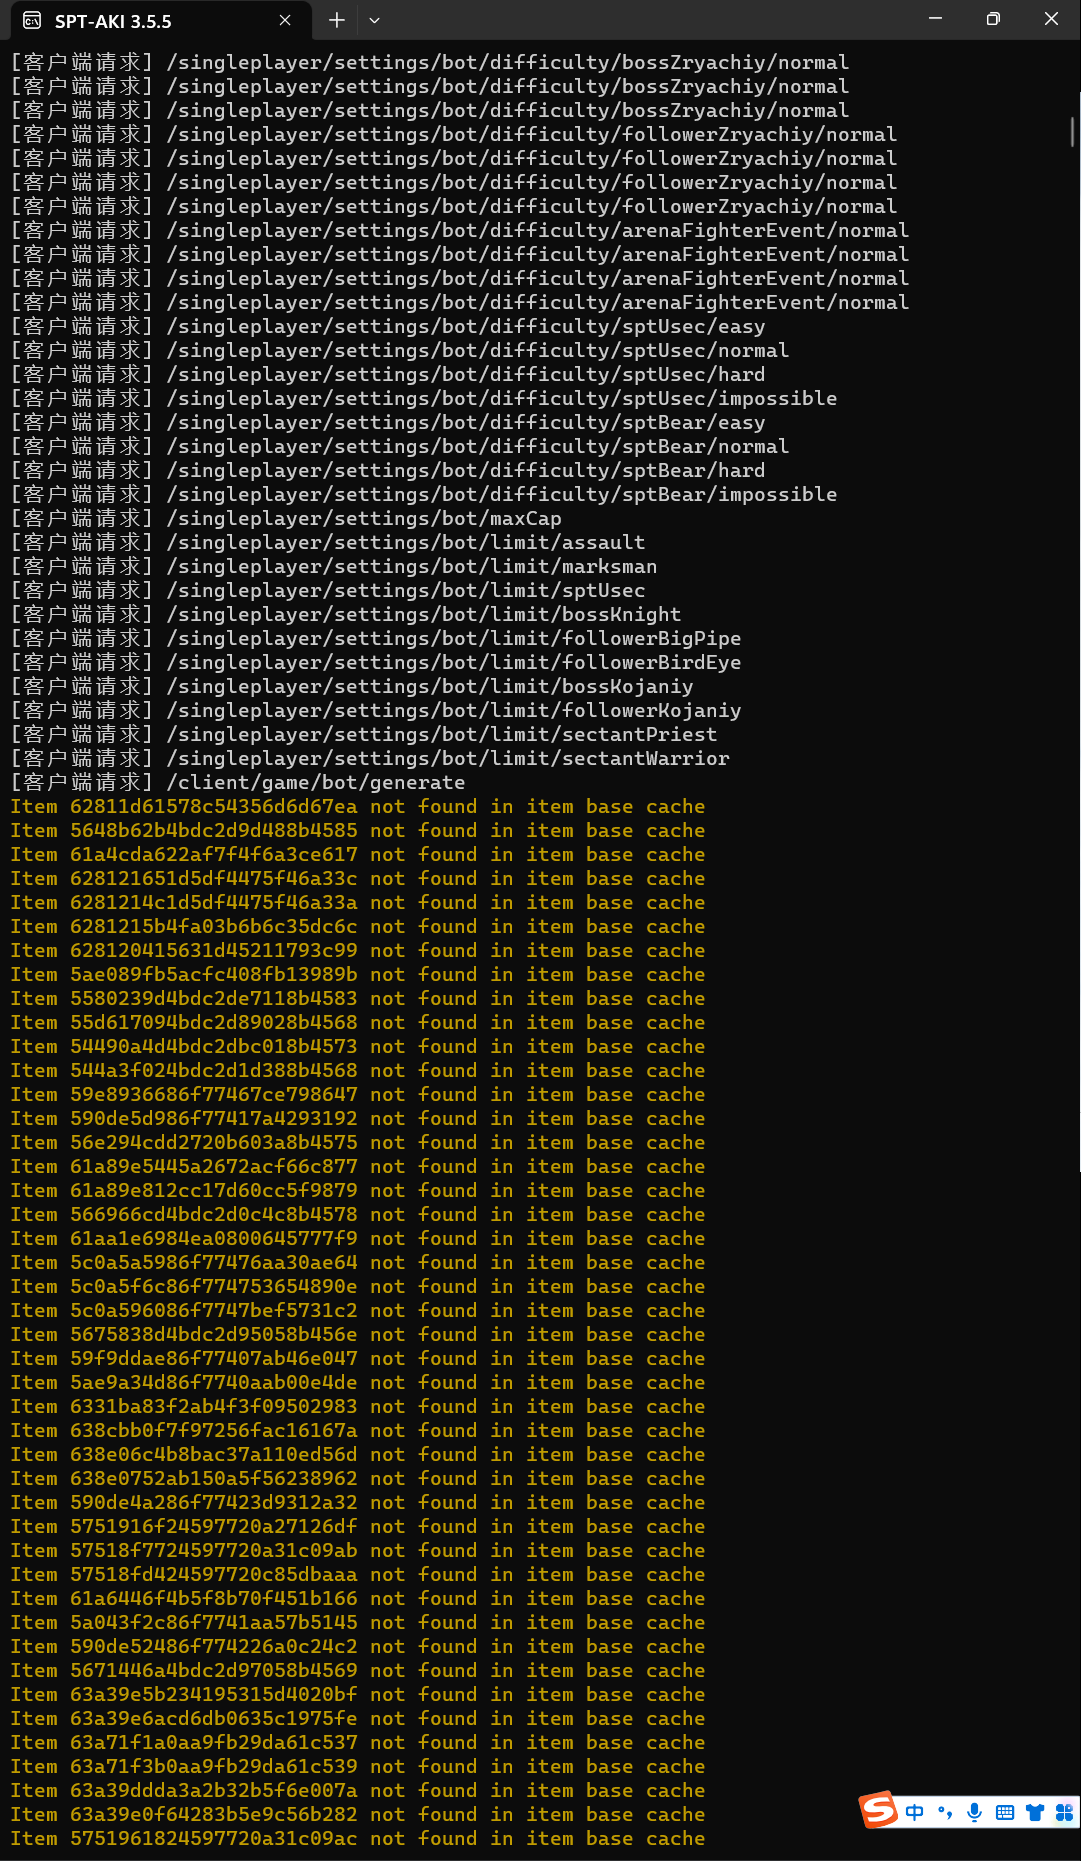This screenshot has height=1861, width=1081.
Task: Maximize the terminal window
Action: pyautogui.click(x=993, y=19)
